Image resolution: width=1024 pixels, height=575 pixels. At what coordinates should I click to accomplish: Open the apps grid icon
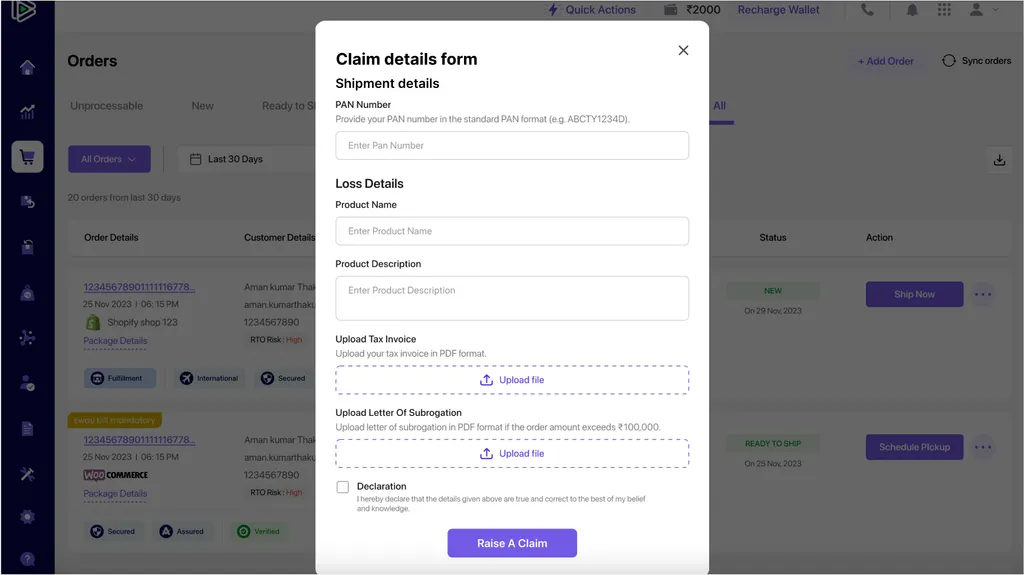click(x=944, y=10)
